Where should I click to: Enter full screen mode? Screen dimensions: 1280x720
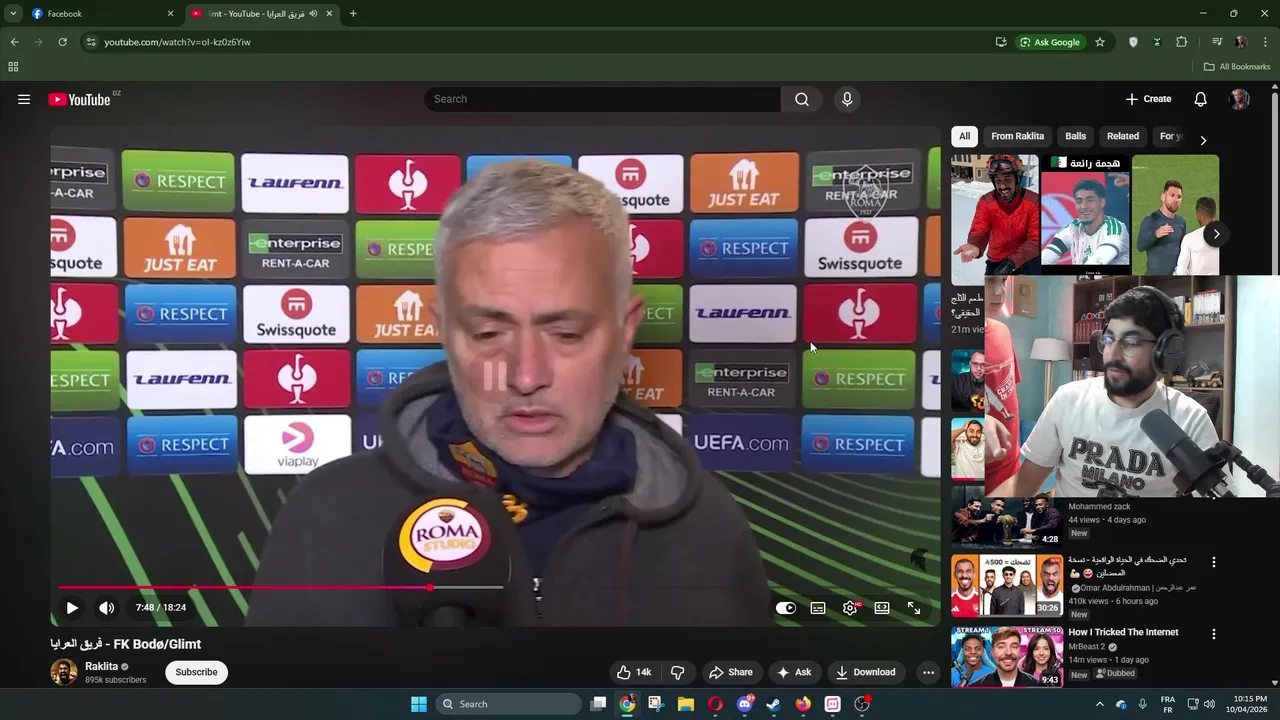[914, 608]
